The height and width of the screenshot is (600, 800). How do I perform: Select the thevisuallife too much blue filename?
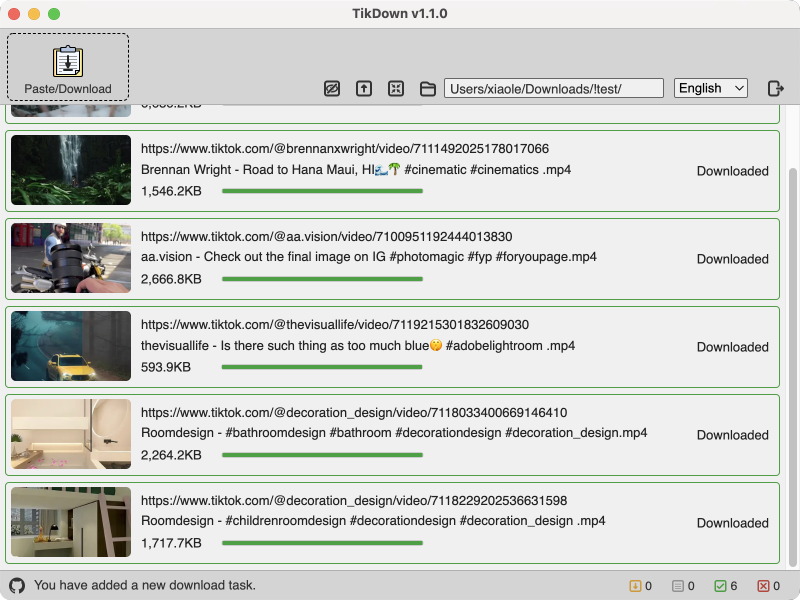tap(358, 345)
